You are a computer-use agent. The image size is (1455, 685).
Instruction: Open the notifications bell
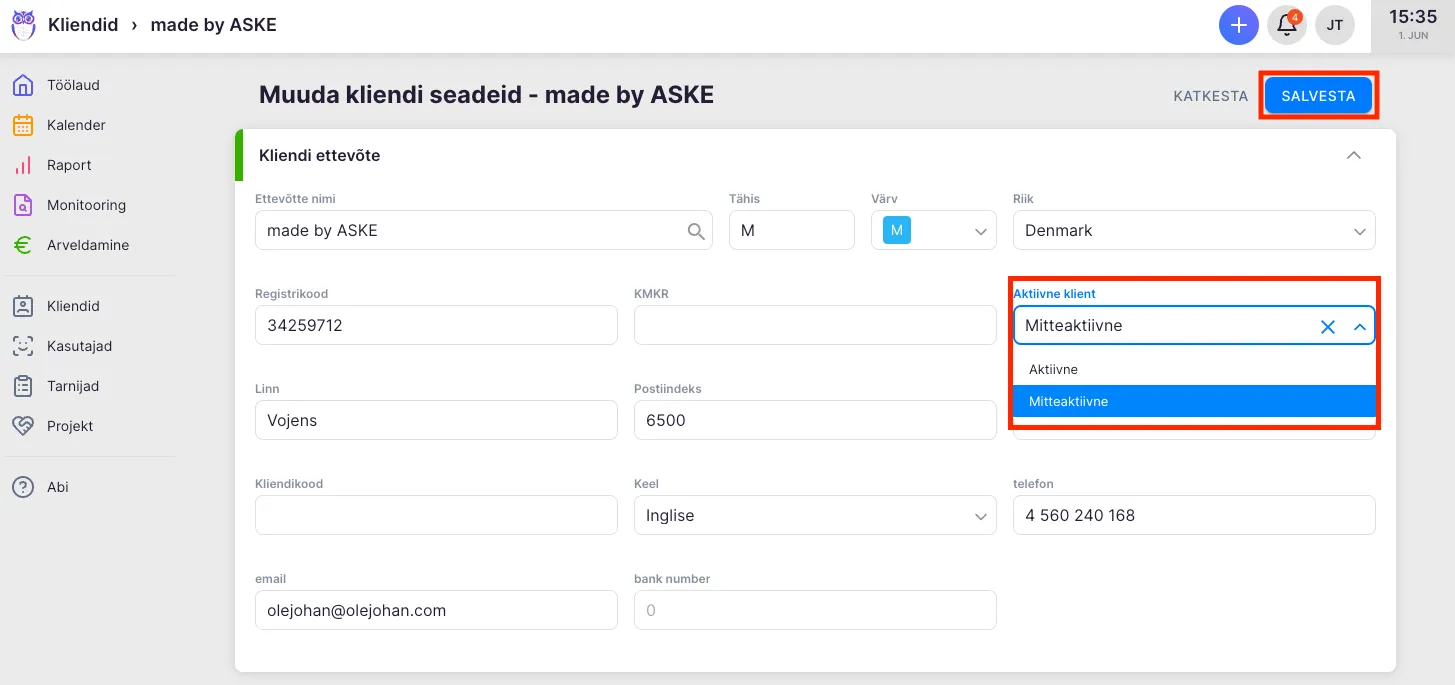[1287, 25]
